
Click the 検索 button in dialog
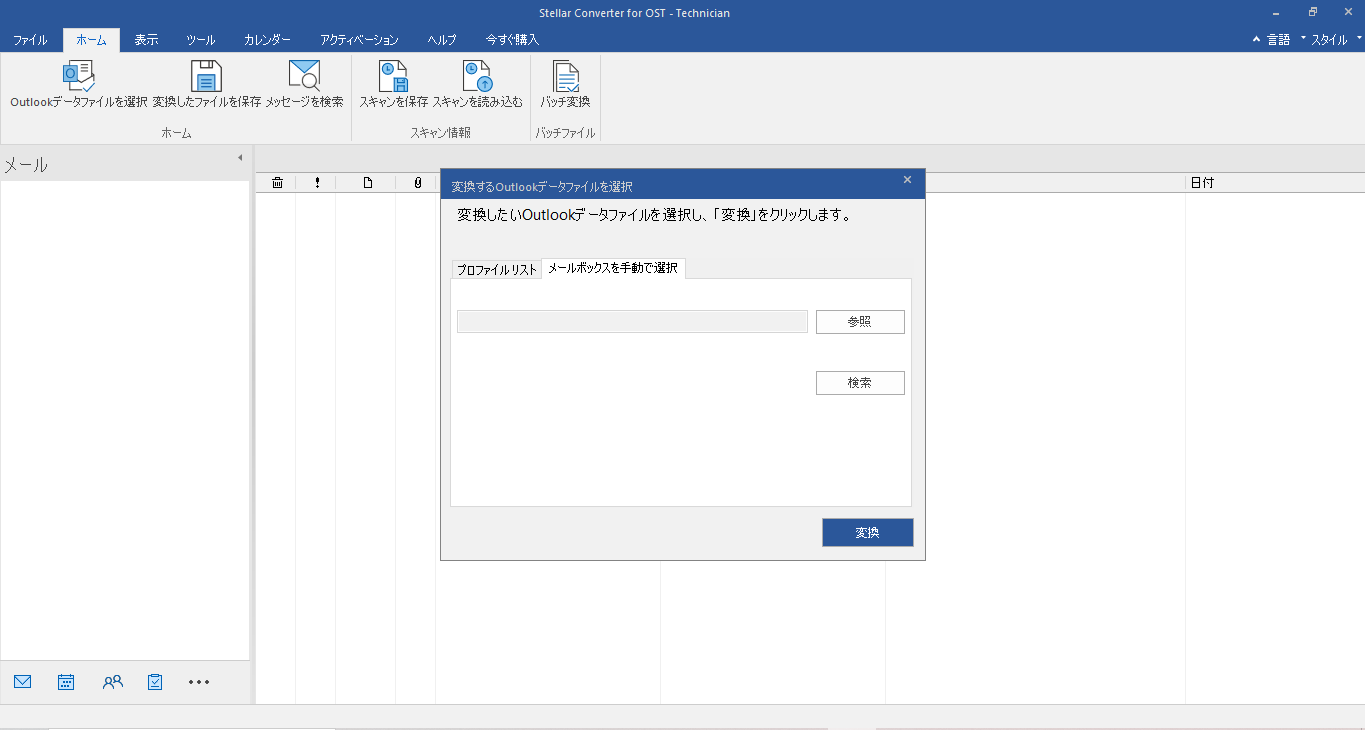[860, 383]
